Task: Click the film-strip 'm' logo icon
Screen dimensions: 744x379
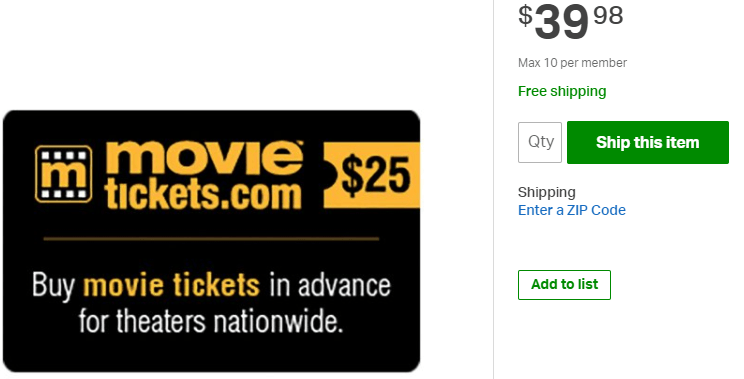Action: [64, 174]
